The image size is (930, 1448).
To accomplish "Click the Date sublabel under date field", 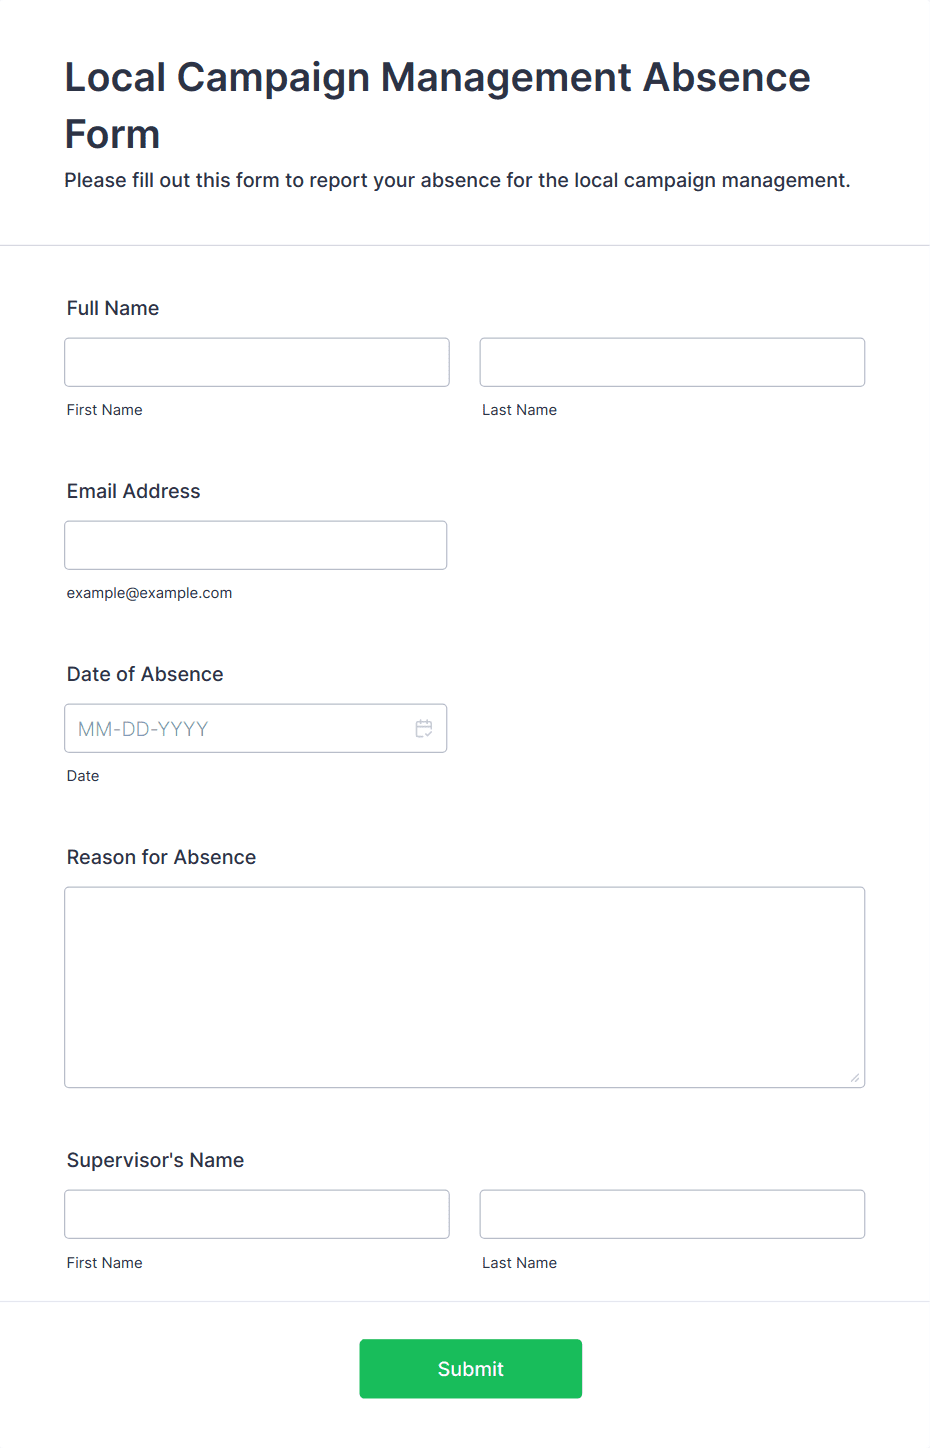I will [x=83, y=776].
